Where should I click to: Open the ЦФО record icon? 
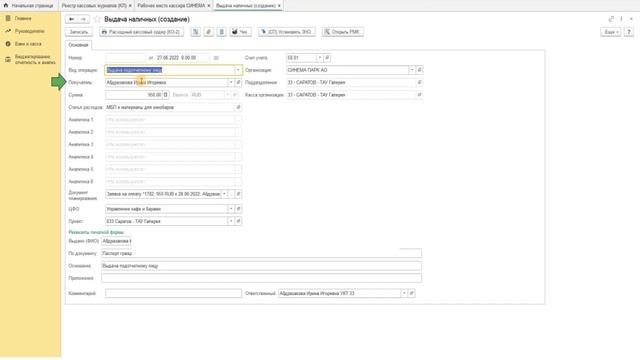(238, 209)
